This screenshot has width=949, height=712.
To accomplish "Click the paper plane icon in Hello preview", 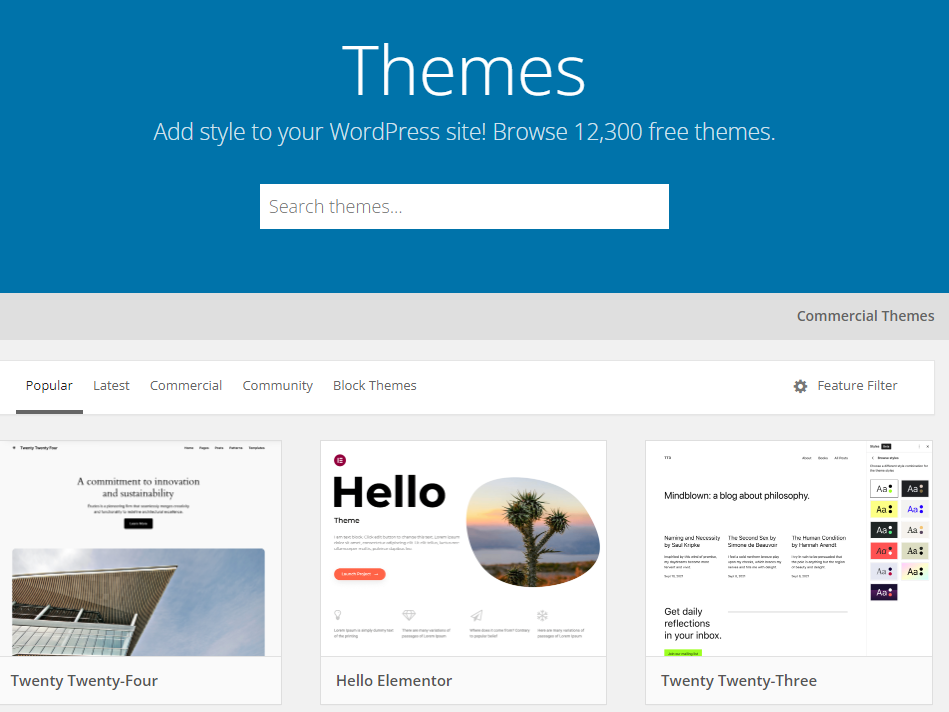I will (x=476, y=615).
